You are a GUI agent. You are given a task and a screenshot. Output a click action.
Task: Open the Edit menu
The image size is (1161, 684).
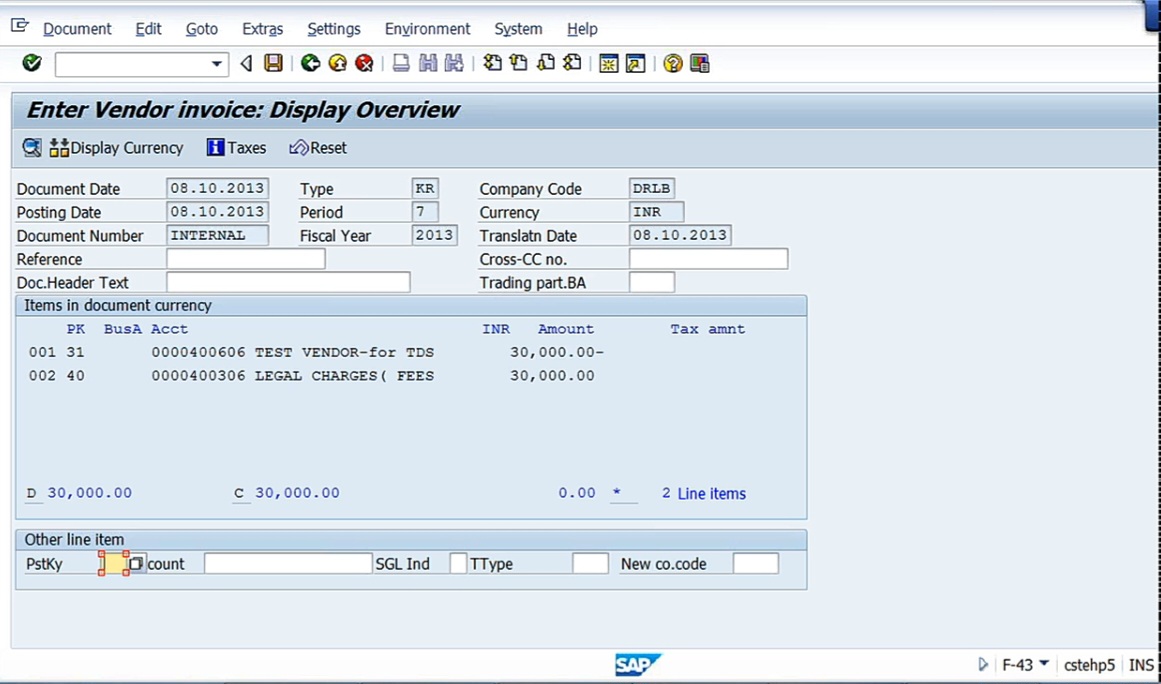[x=148, y=29]
